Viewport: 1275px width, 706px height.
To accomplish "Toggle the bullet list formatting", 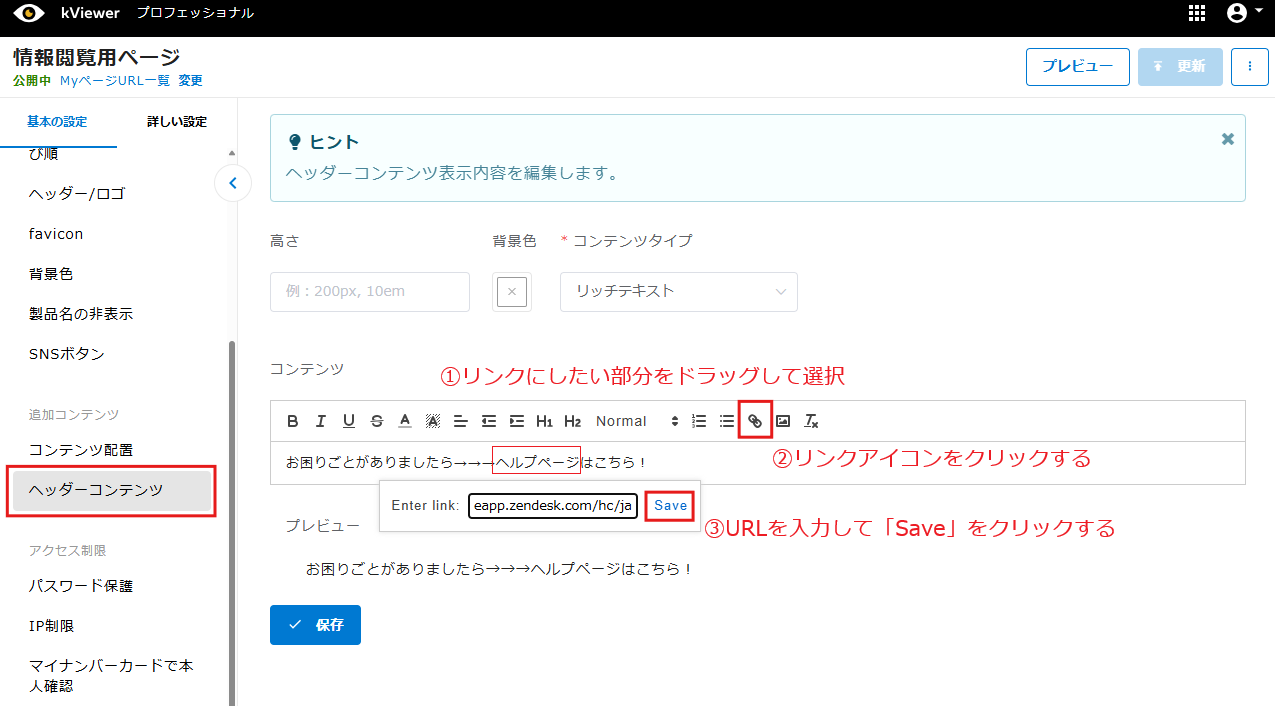I will tap(726, 420).
